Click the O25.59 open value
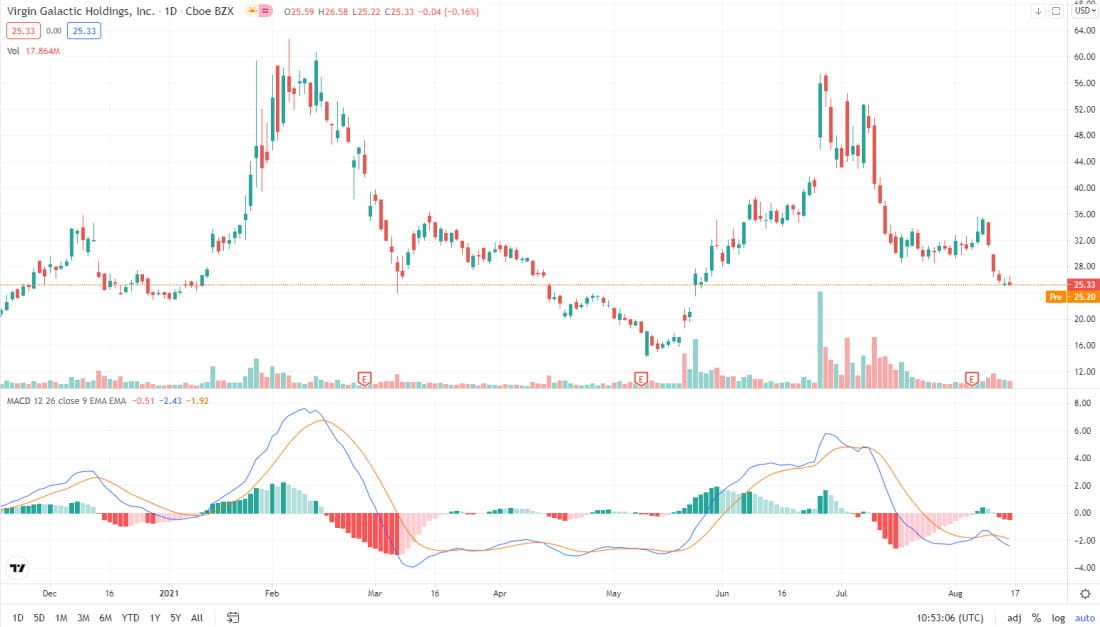Screen dimensions: 1100x627 click(x=299, y=12)
